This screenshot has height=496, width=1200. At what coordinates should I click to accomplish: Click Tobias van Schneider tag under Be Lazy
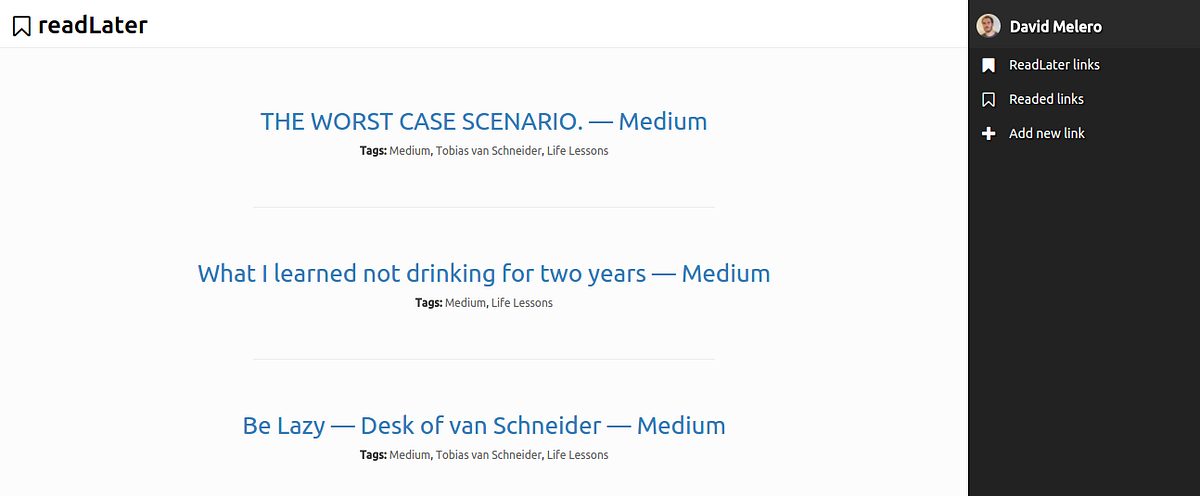[488, 455]
